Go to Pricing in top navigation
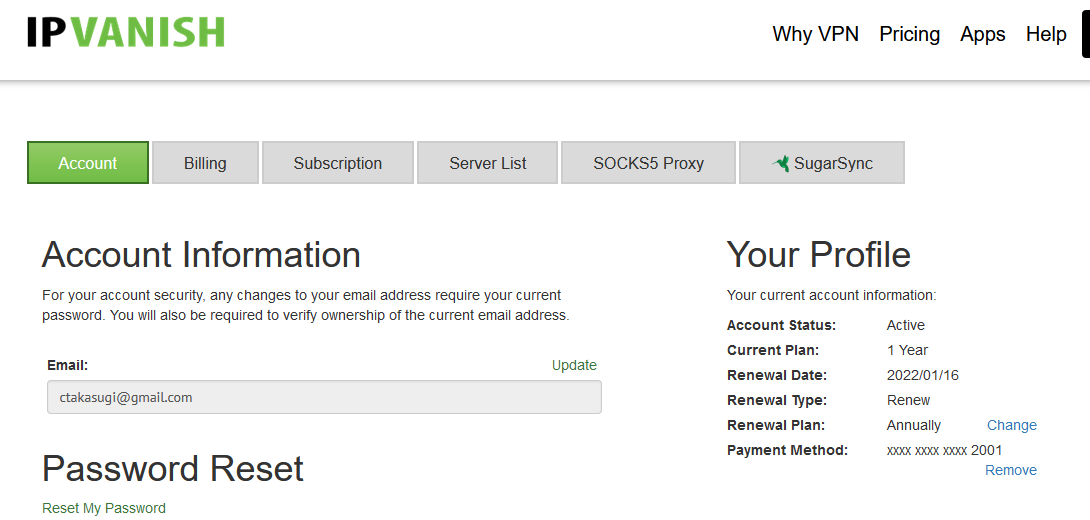1090x520 pixels. (x=909, y=34)
